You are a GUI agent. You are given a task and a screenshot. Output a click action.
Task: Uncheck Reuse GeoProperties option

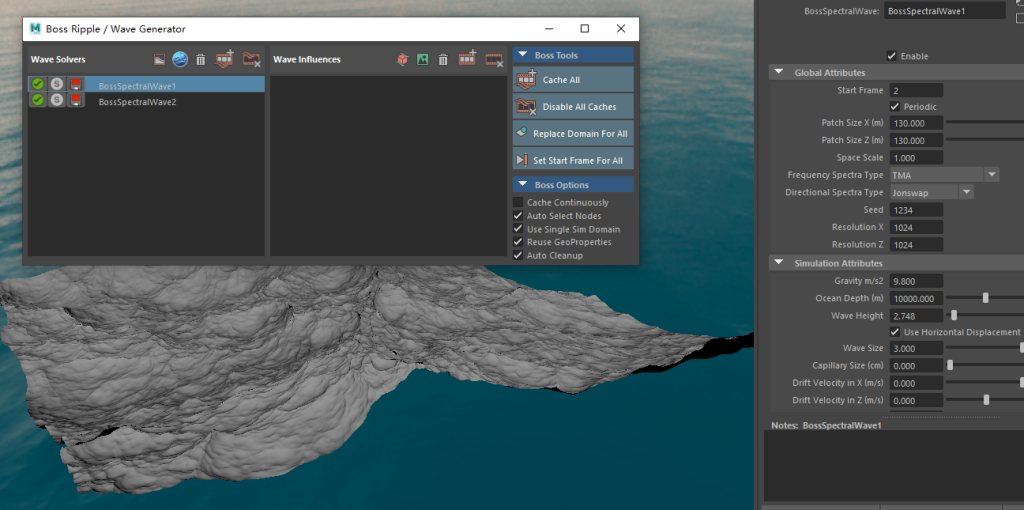pos(518,242)
